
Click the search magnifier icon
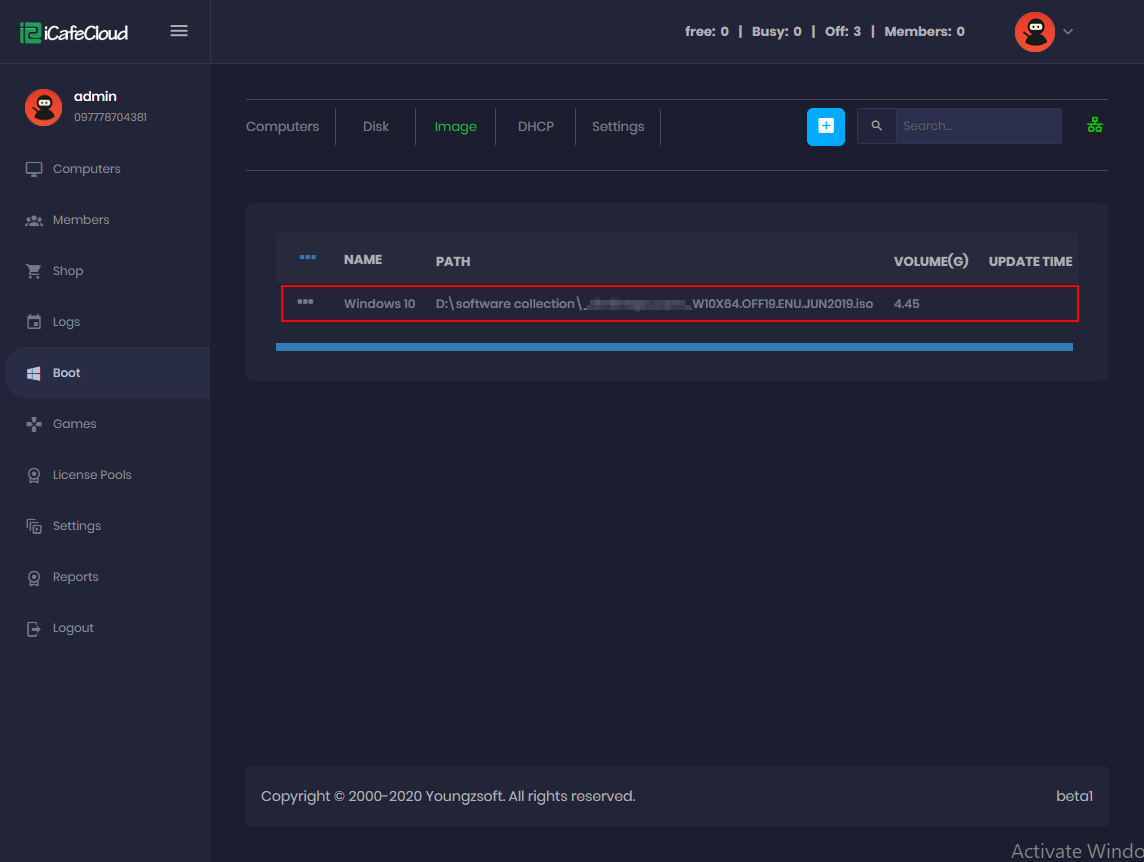coord(877,126)
